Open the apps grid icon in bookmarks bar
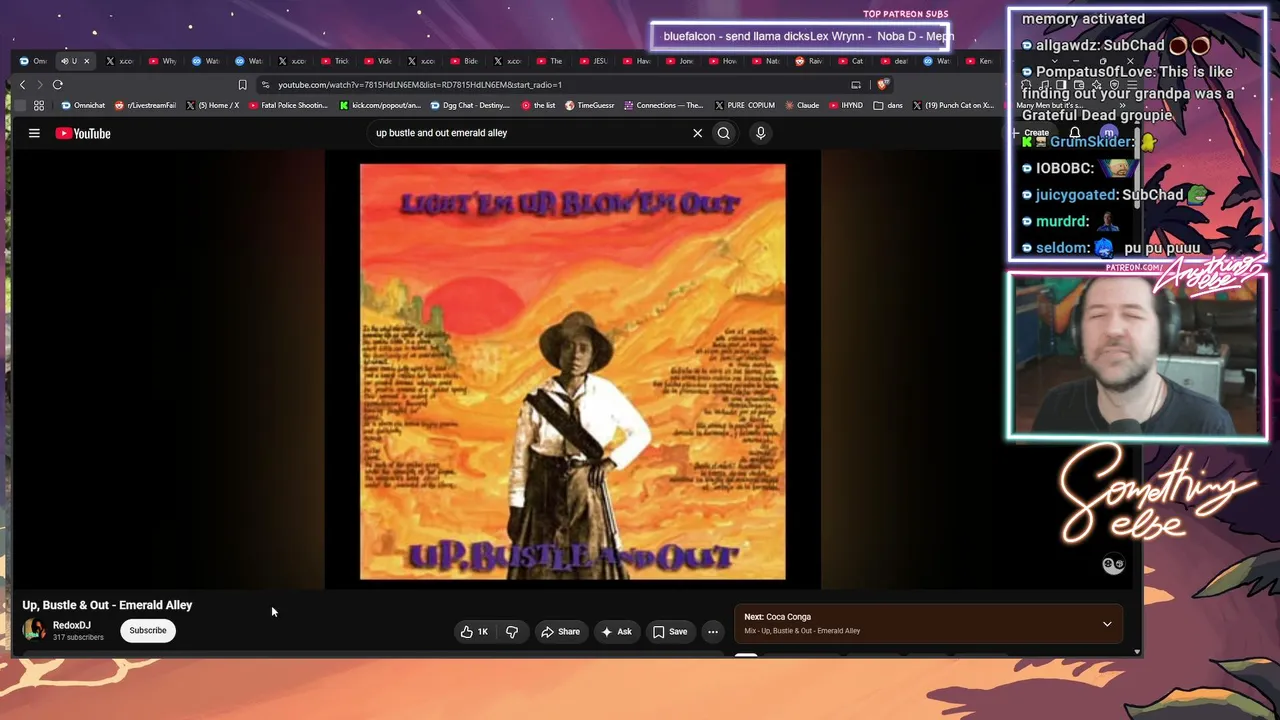 point(39,105)
